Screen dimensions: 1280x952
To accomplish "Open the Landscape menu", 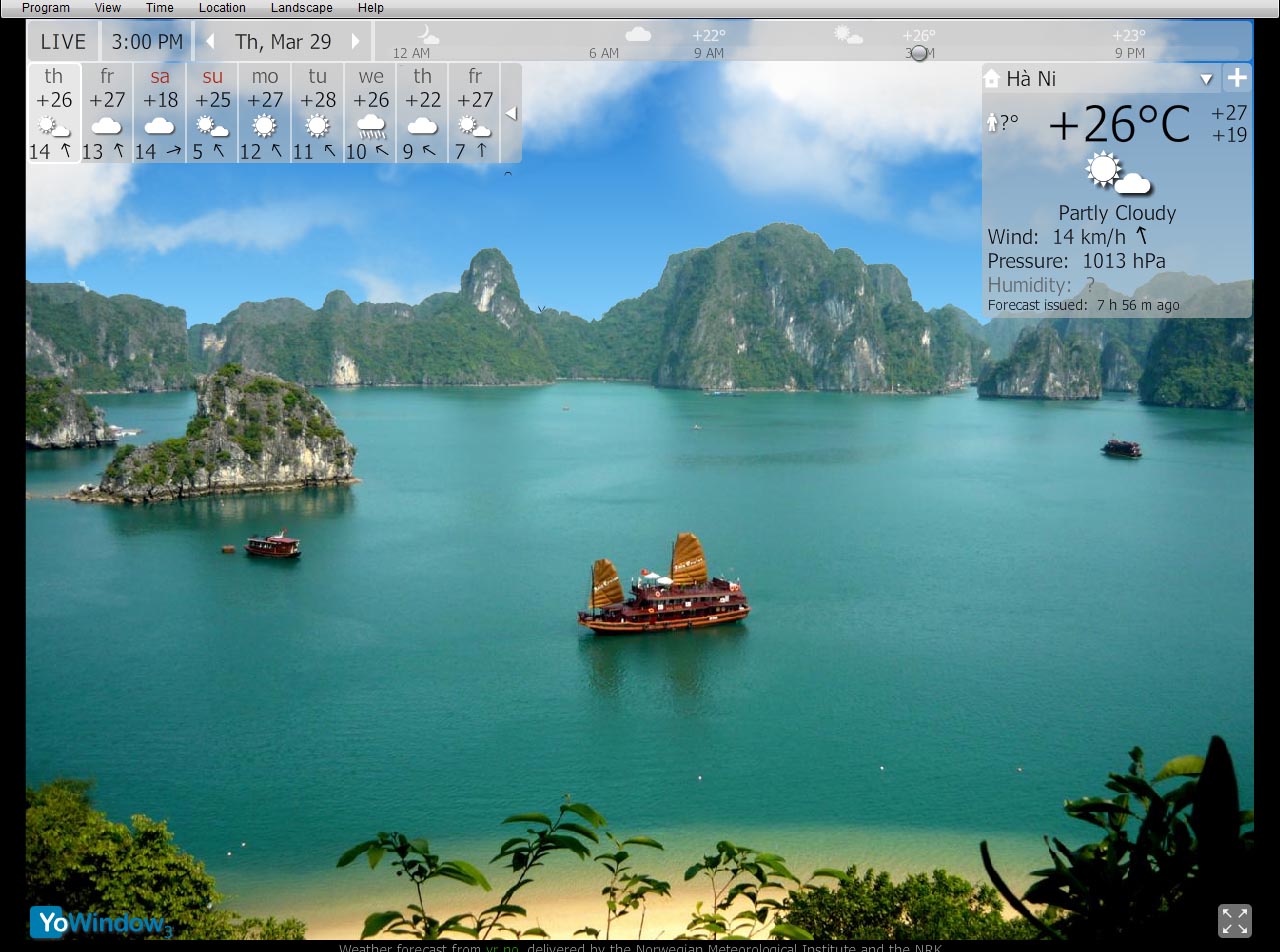I will [301, 8].
